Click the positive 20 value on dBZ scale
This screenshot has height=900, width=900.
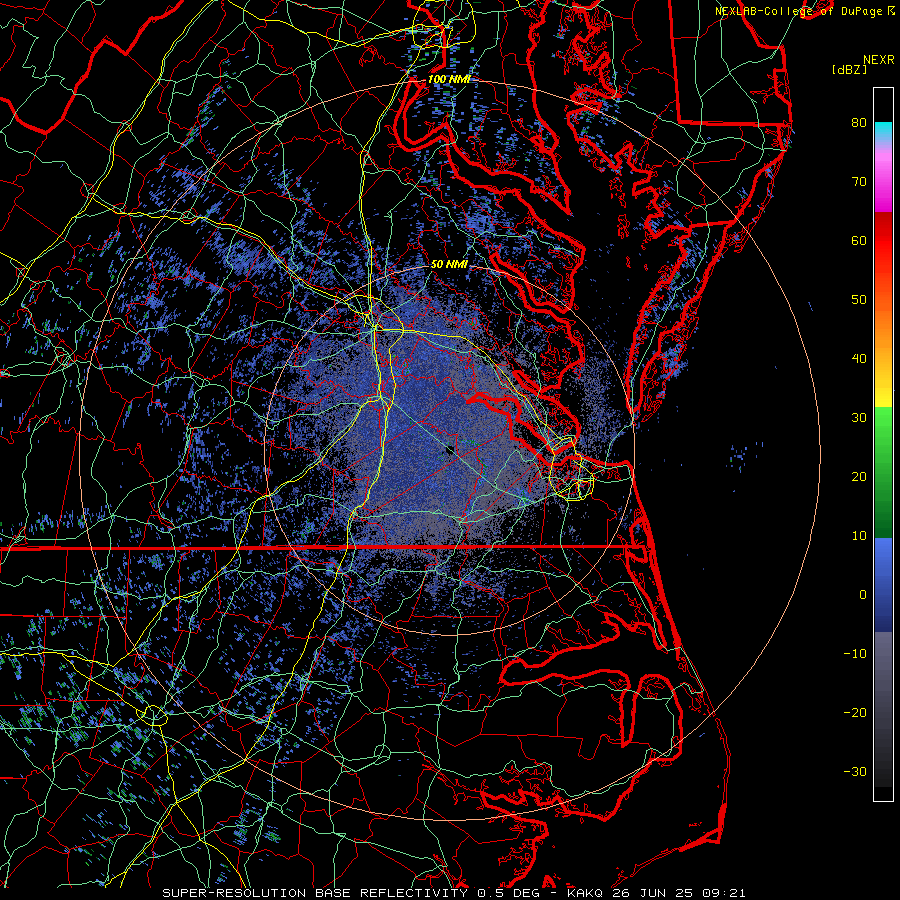click(859, 477)
